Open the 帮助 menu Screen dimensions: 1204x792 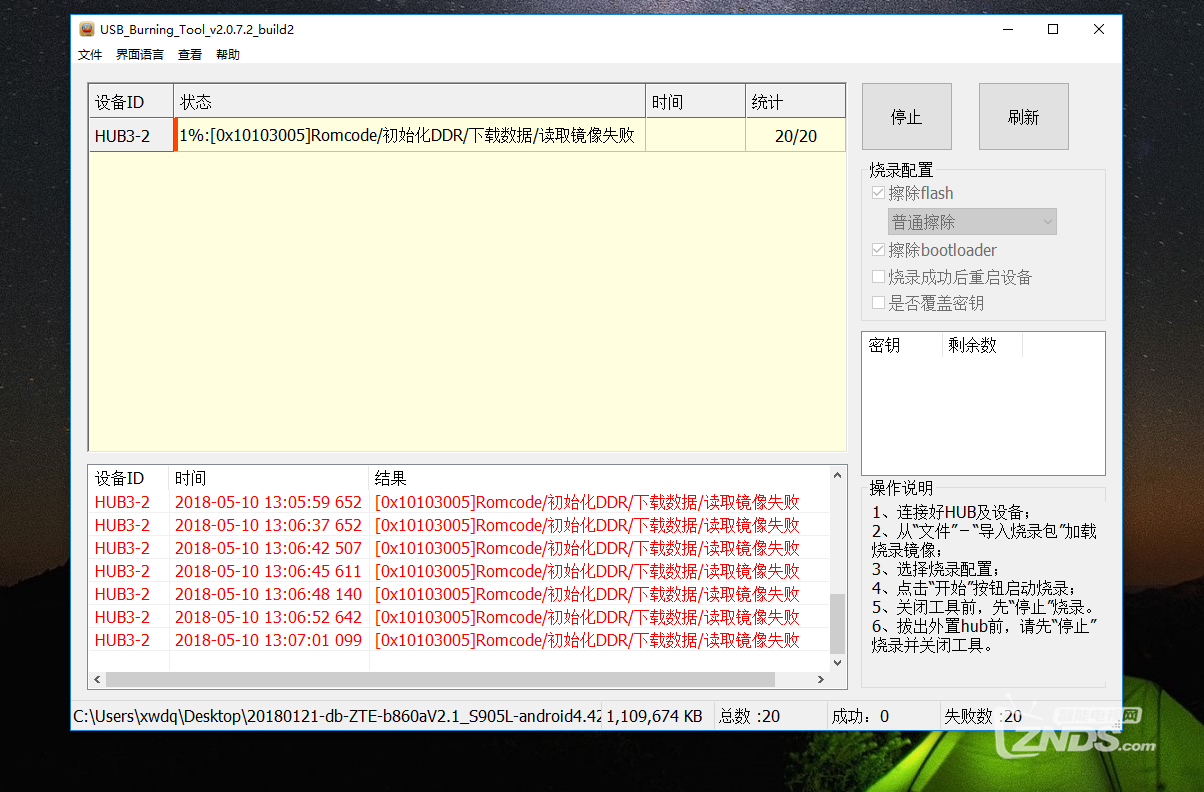point(228,55)
